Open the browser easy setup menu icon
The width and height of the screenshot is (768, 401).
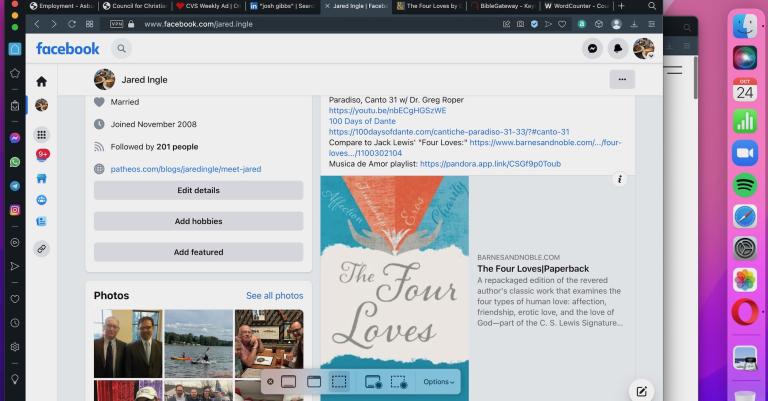651,24
